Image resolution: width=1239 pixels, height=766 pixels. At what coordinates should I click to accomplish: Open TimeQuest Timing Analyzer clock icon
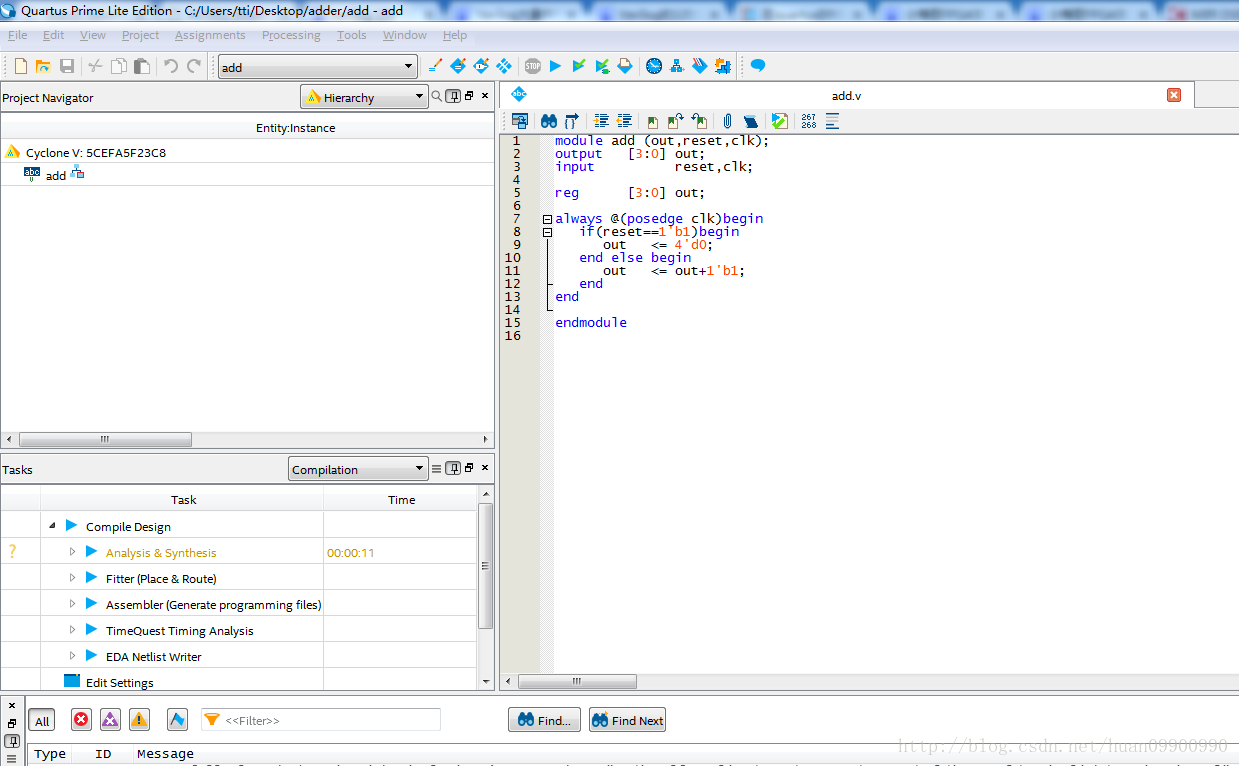click(654, 66)
